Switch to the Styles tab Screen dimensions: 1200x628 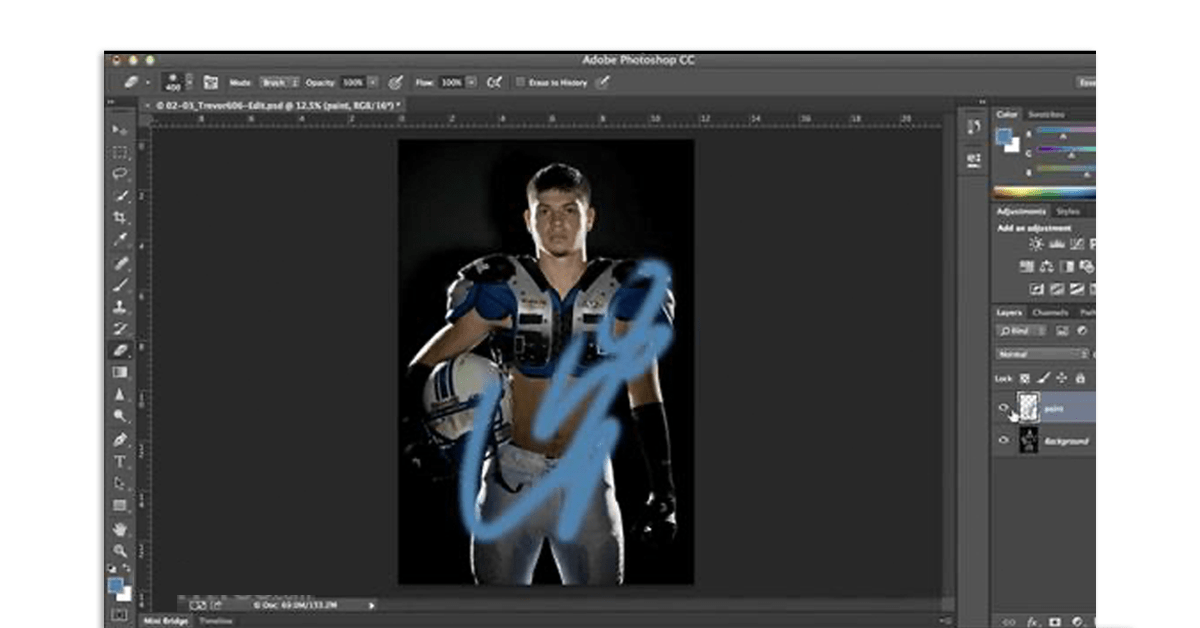tap(1068, 212)
